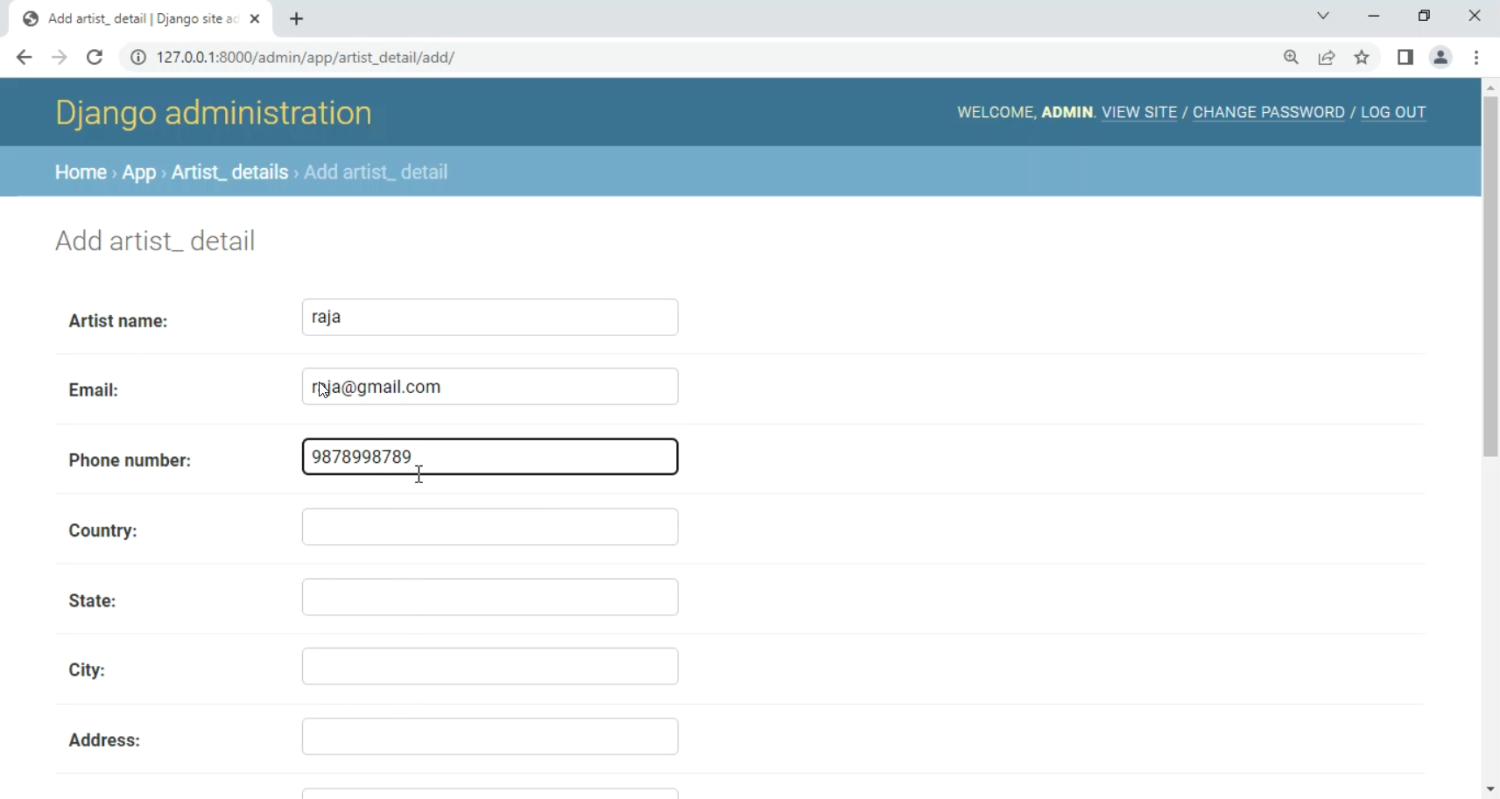Open Artist_ details breadcrumb link
Image resolution: width=1500 pixels, height=799 pixels.
(229, 172)
